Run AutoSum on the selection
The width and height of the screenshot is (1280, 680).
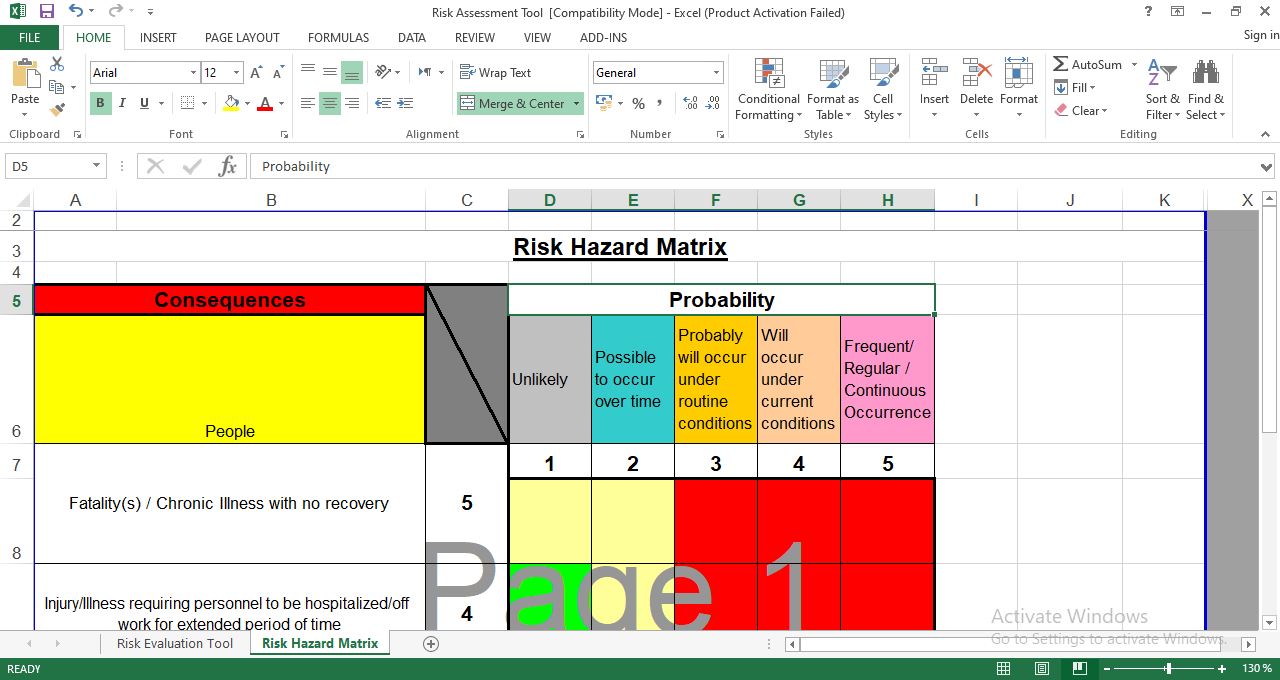pyautogui.click(x=1090, y=64)
